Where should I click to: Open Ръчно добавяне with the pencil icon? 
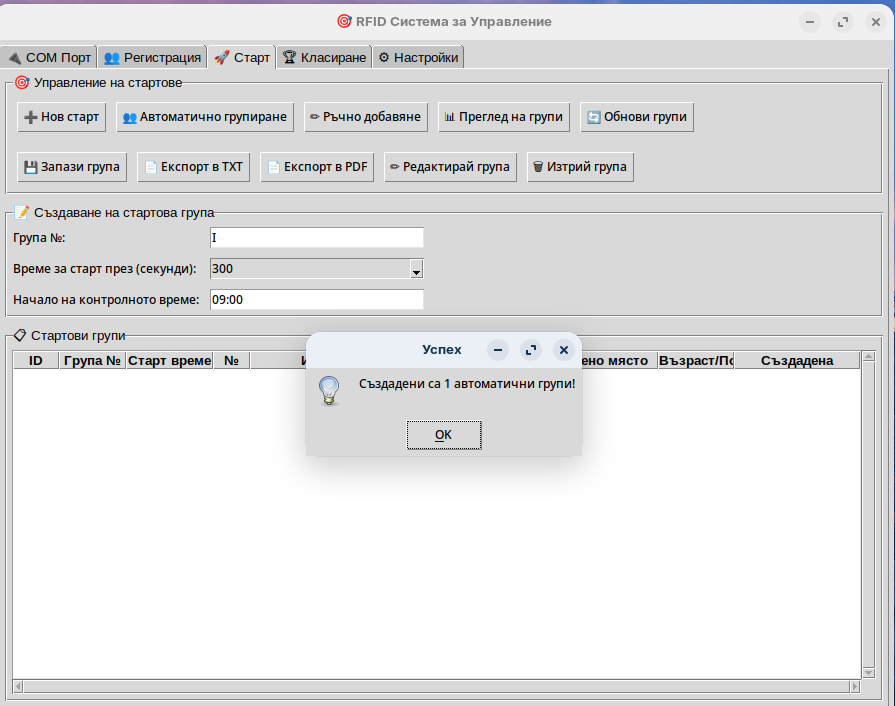coord(365,117)
